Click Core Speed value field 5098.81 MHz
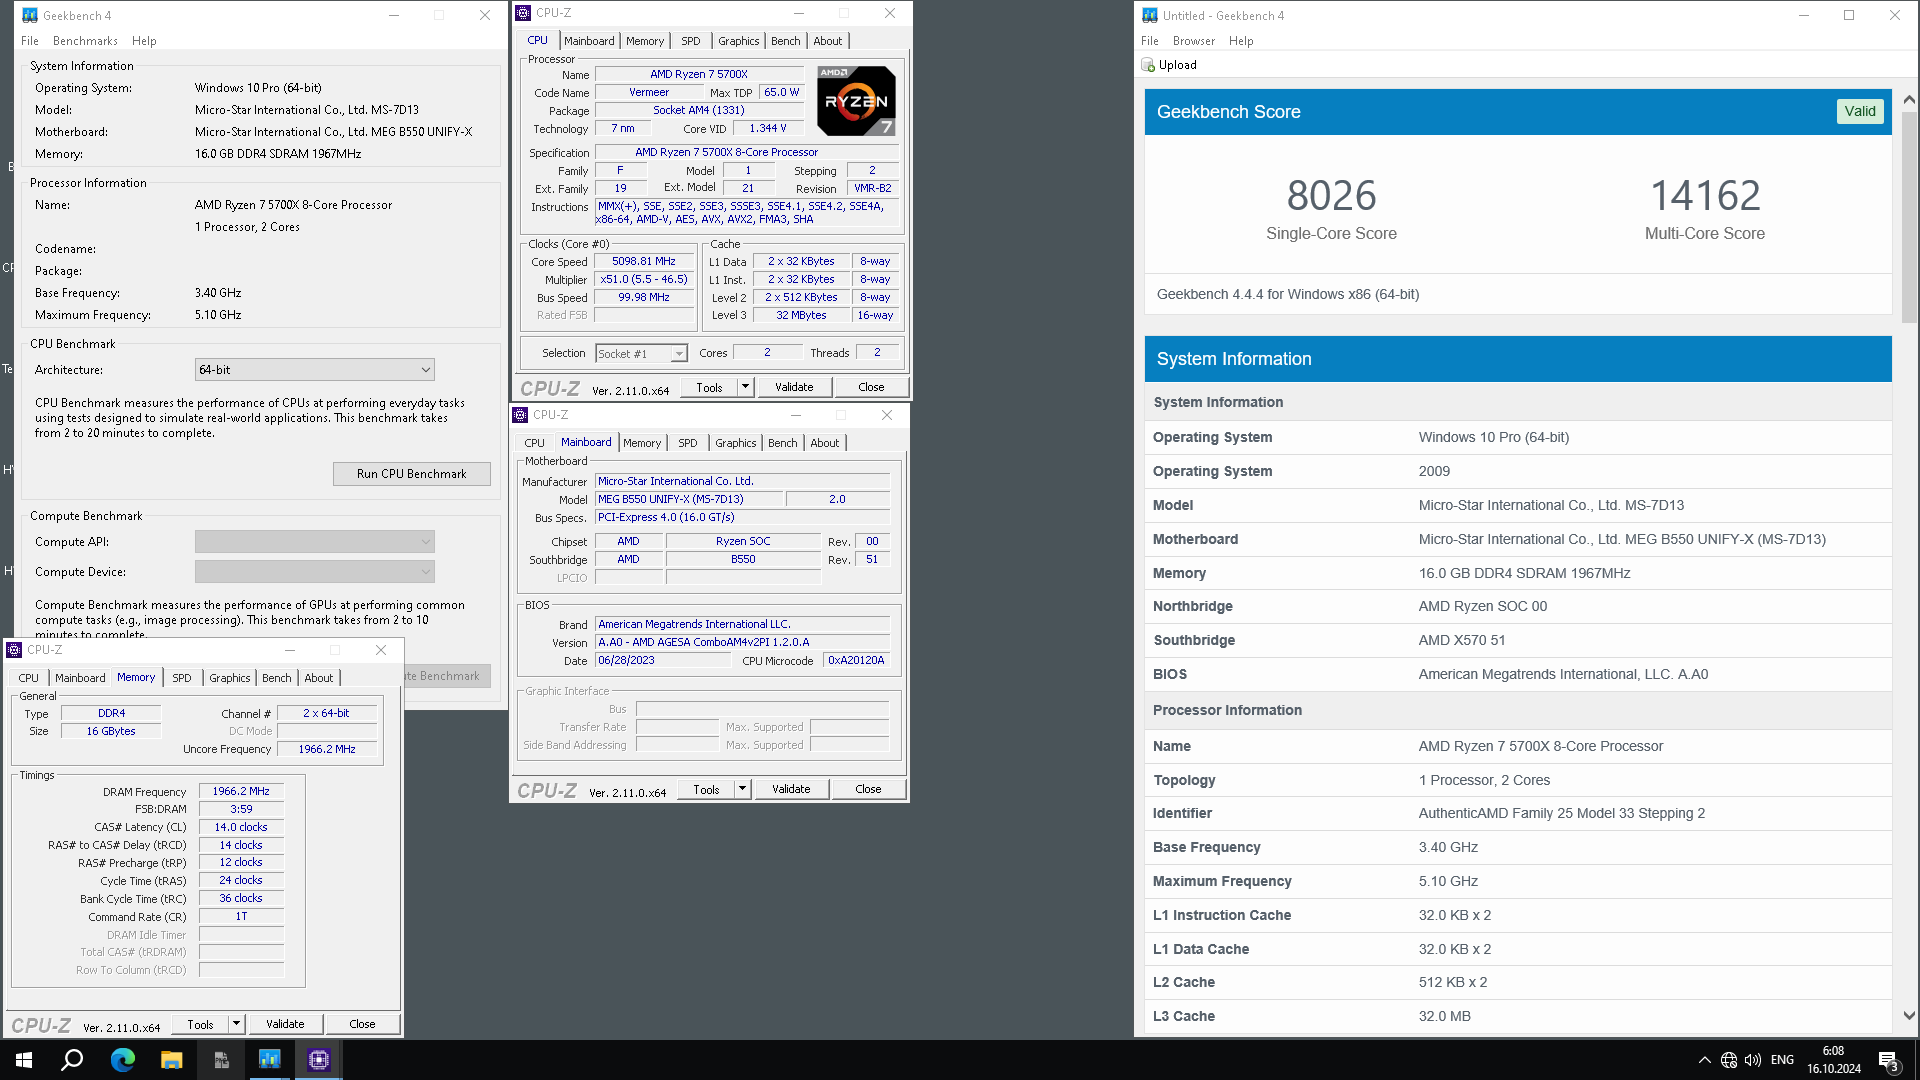This screenshot has height=1080, width=1920. tap(644, 262)
